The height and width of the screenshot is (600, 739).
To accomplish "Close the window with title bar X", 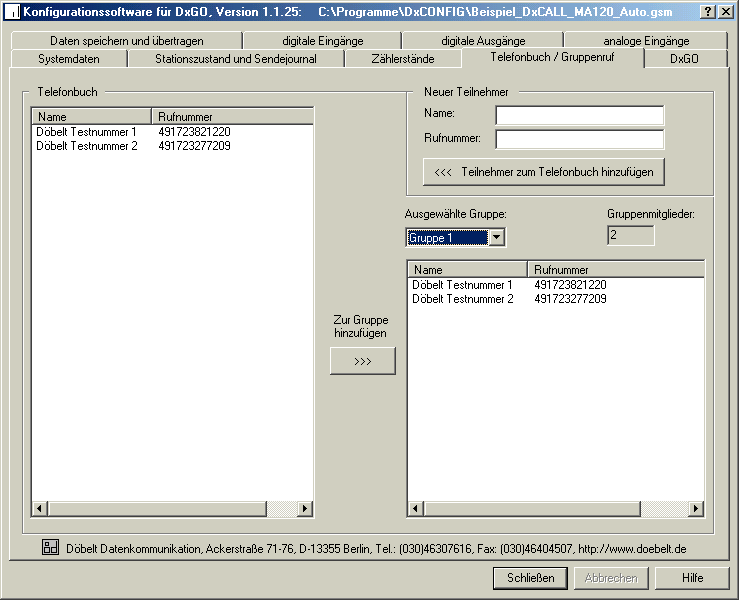I will point(725,12).
